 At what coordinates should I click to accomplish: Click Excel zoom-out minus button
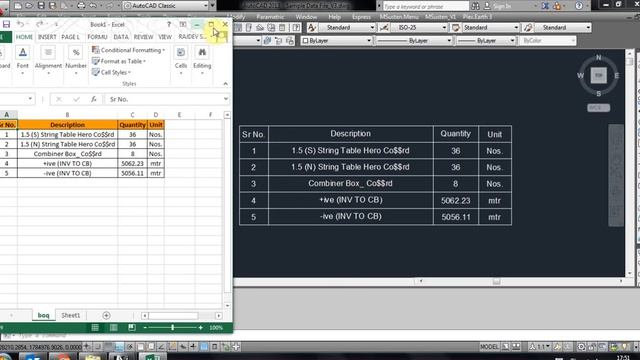(145, 327)
